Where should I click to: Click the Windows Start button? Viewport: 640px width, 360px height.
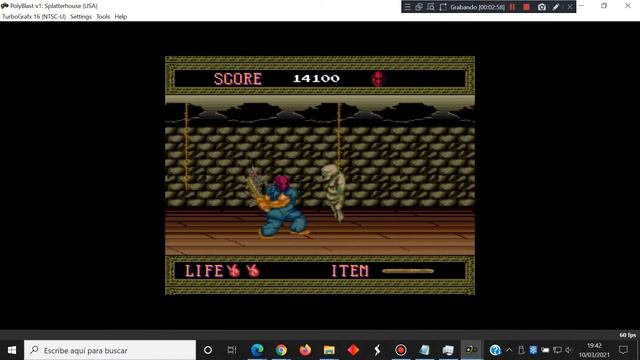12,350
